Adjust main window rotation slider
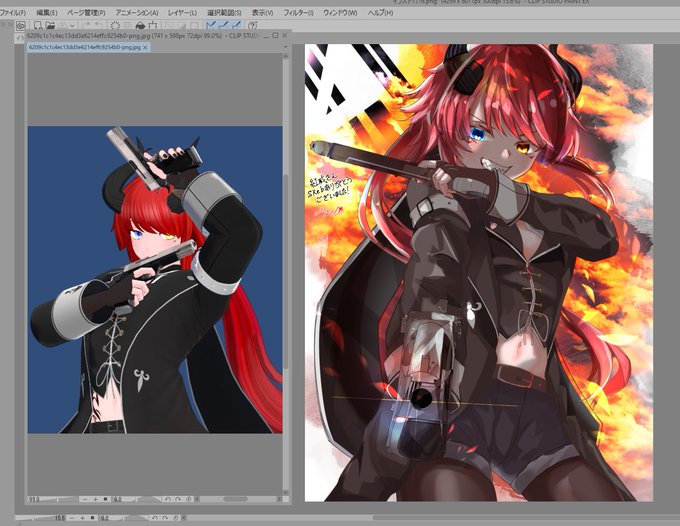The width and height of the screenshot is (680, 526). [131, 518]
